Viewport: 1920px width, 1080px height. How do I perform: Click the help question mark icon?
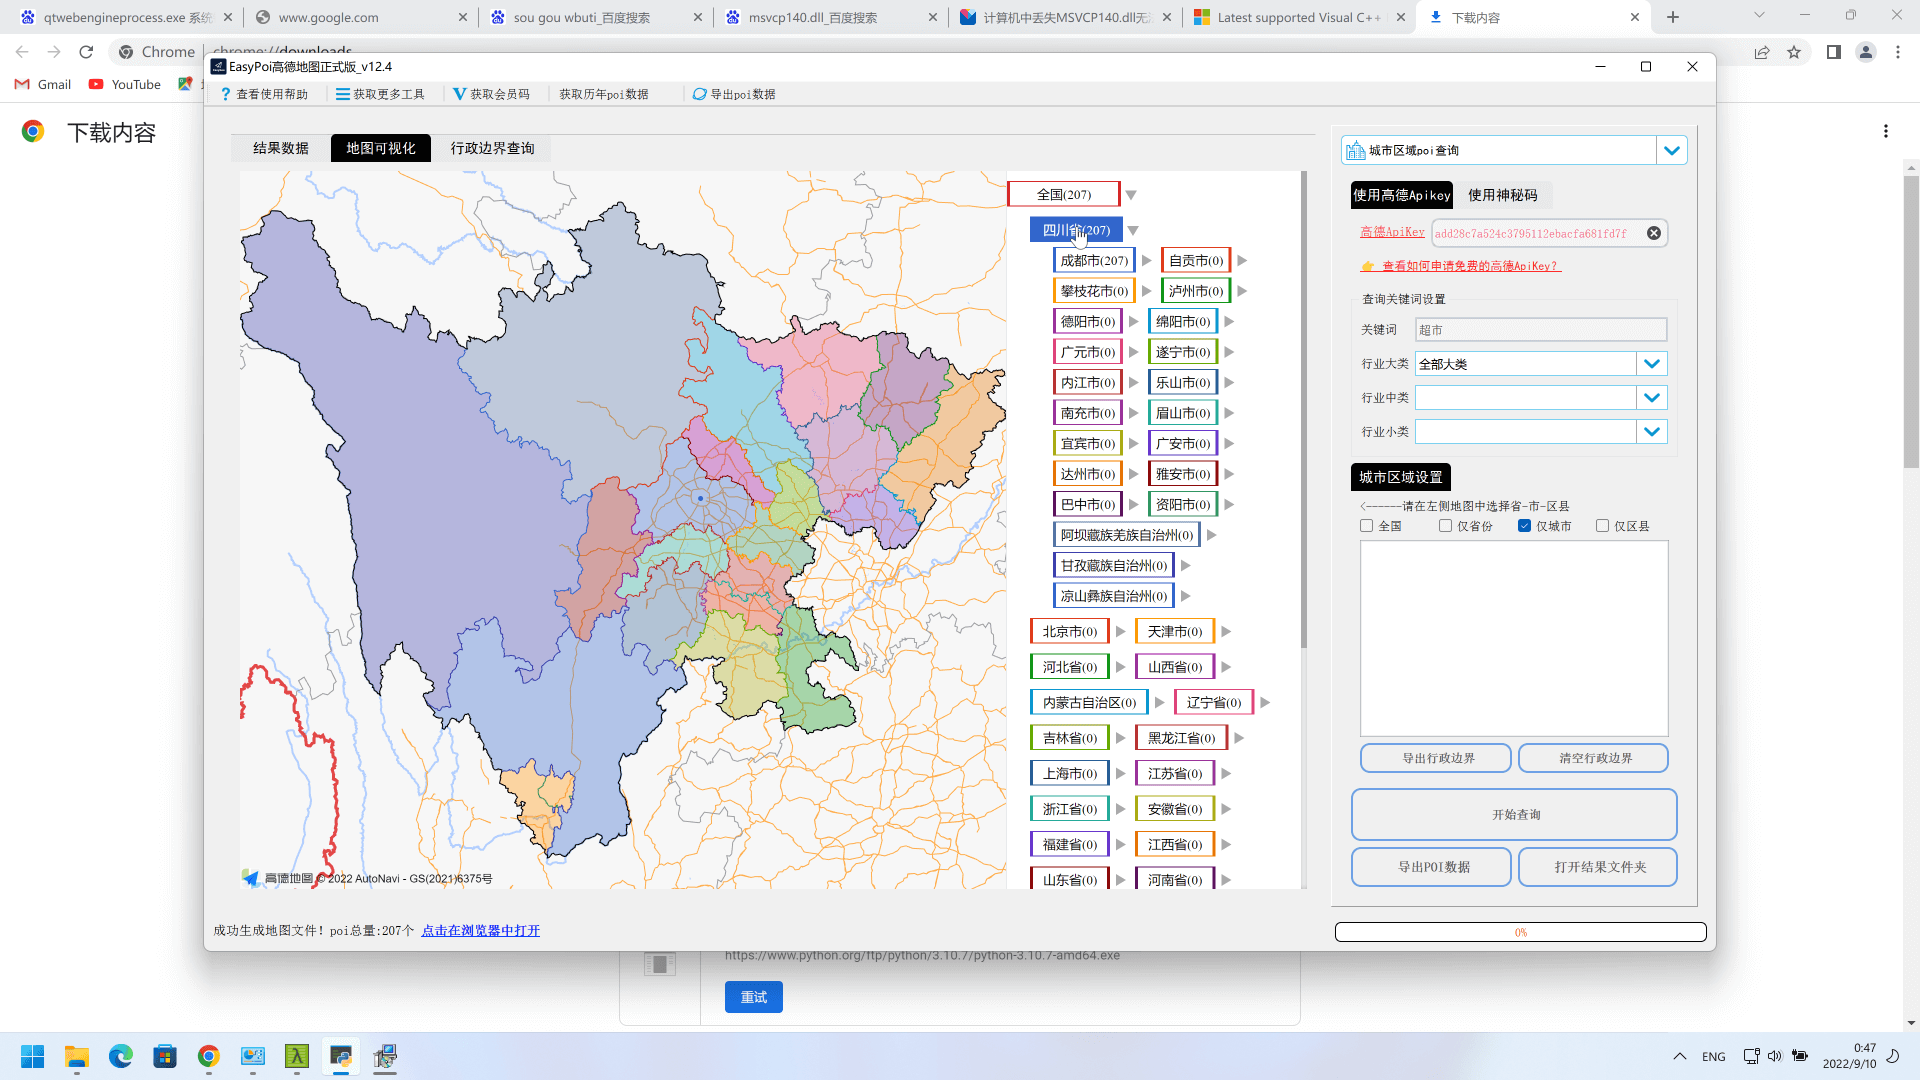tap(226, 94)
